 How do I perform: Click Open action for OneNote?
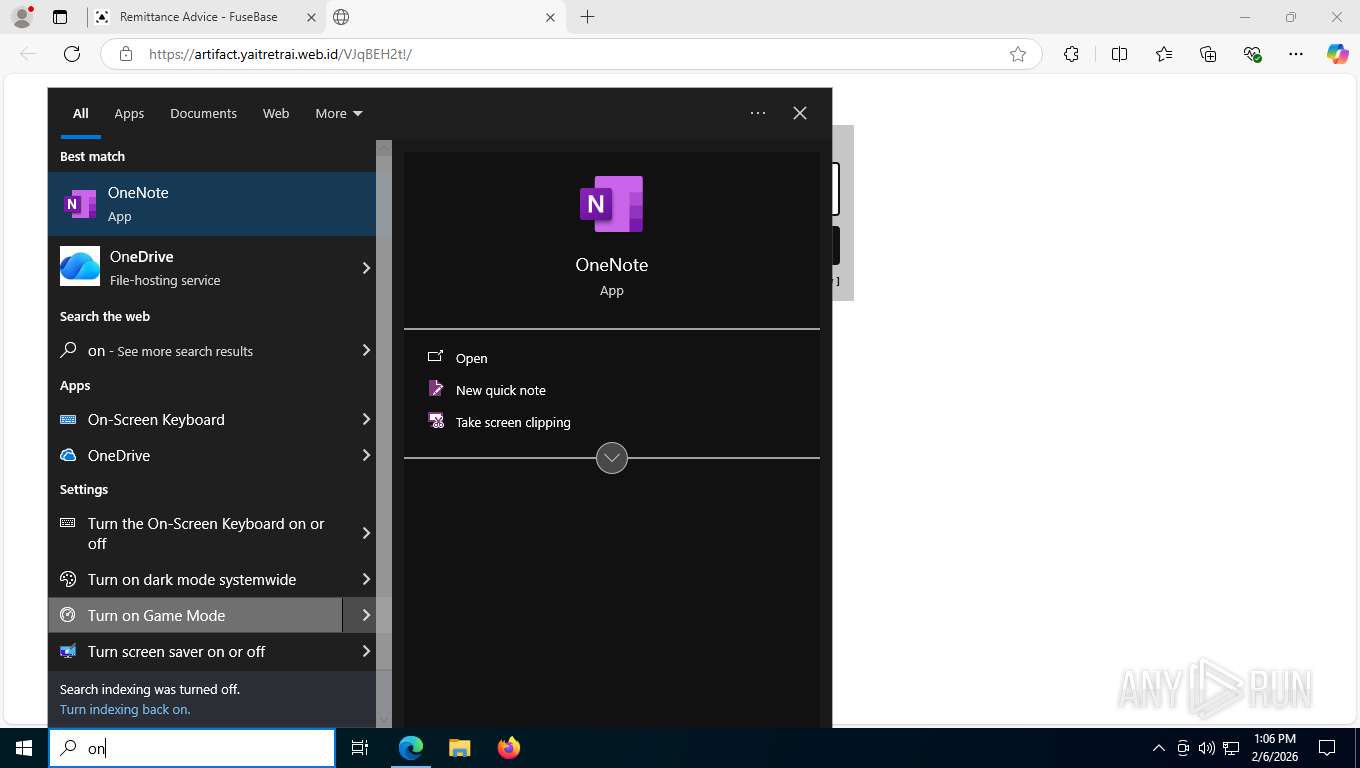click(x=472, y=358)
